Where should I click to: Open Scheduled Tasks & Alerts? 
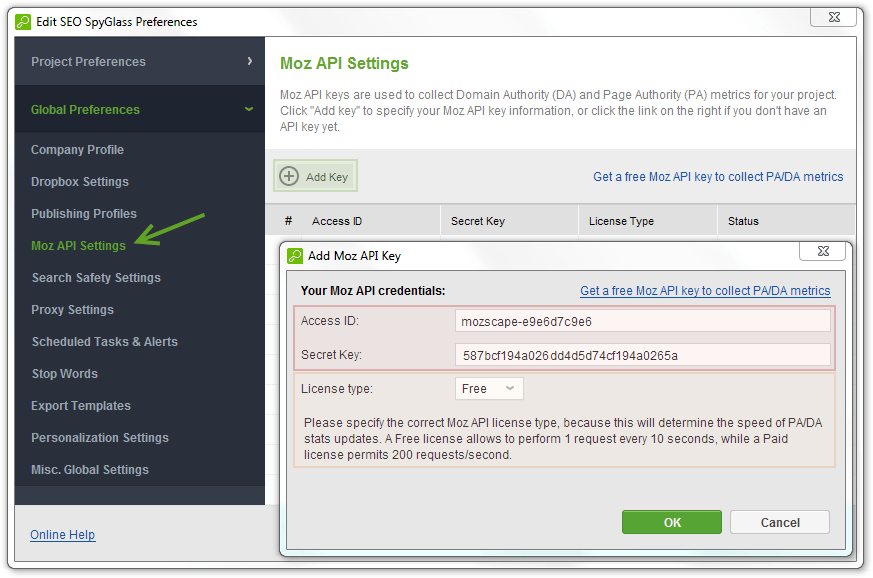pyautogui.click(x=105, y=341)
